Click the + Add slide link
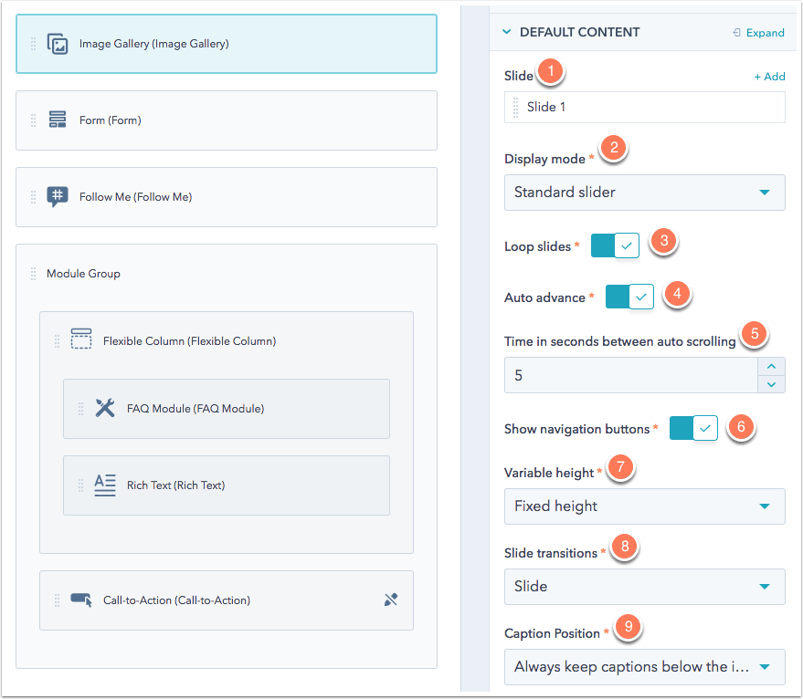803x699 pixels. (x=769, y=76)
